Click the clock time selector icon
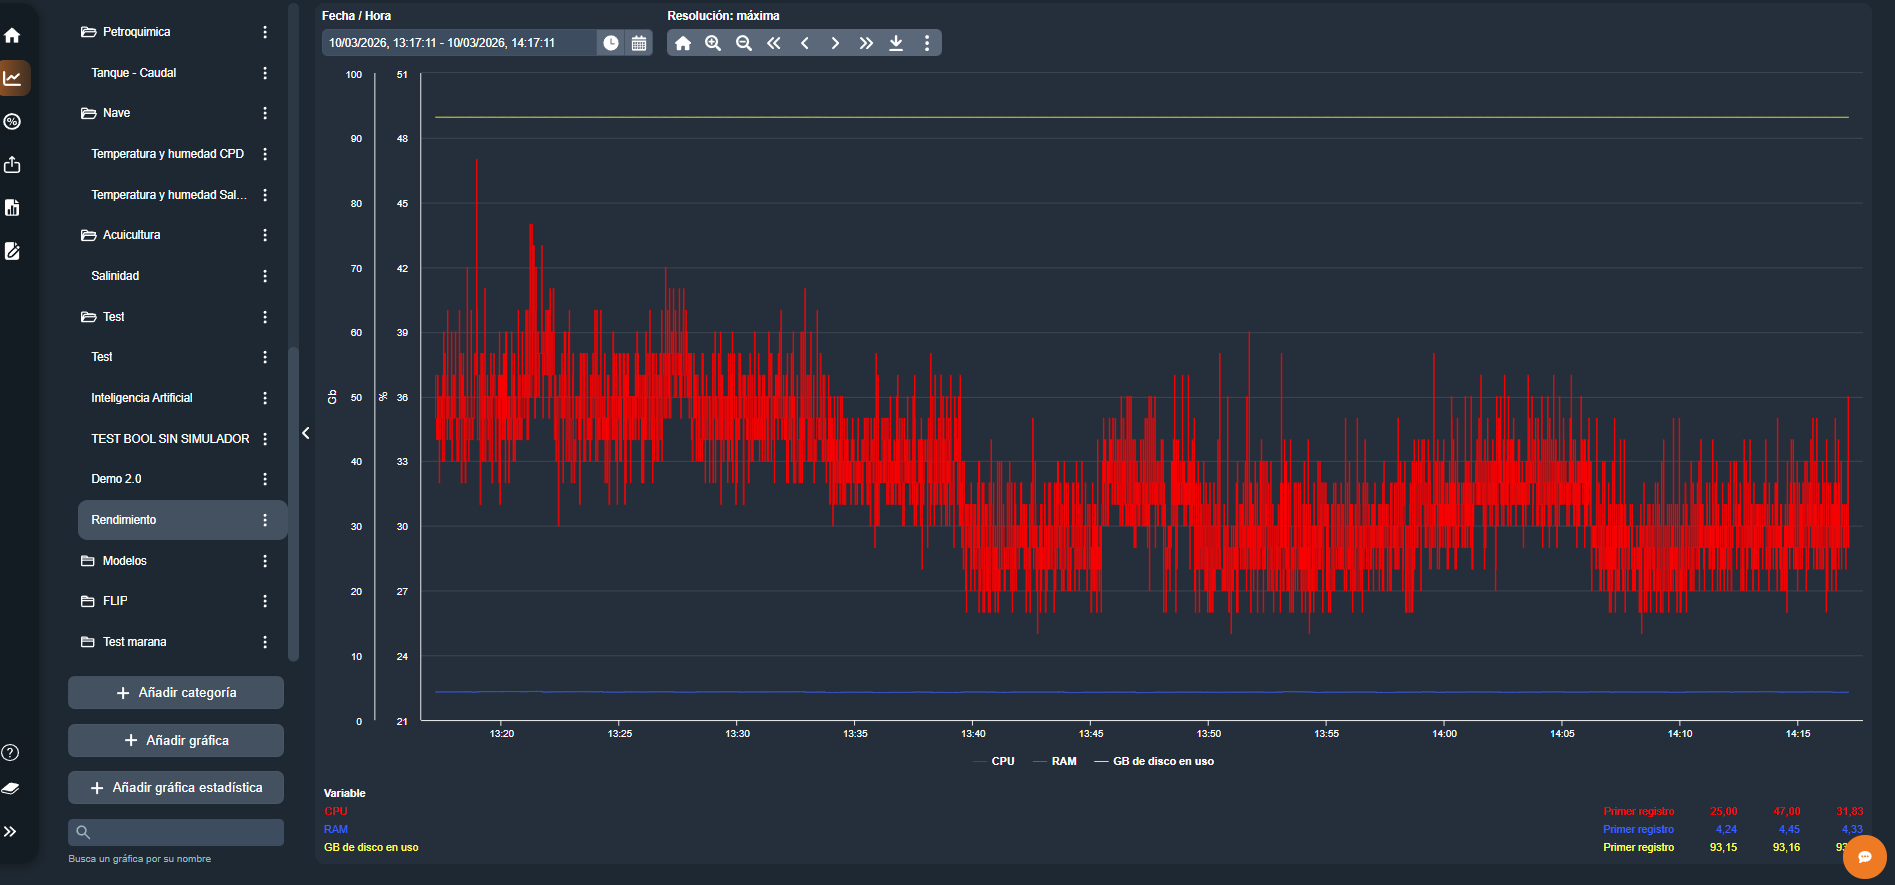This screenshot has height=885, width=1895. click(x=610, y=43)
